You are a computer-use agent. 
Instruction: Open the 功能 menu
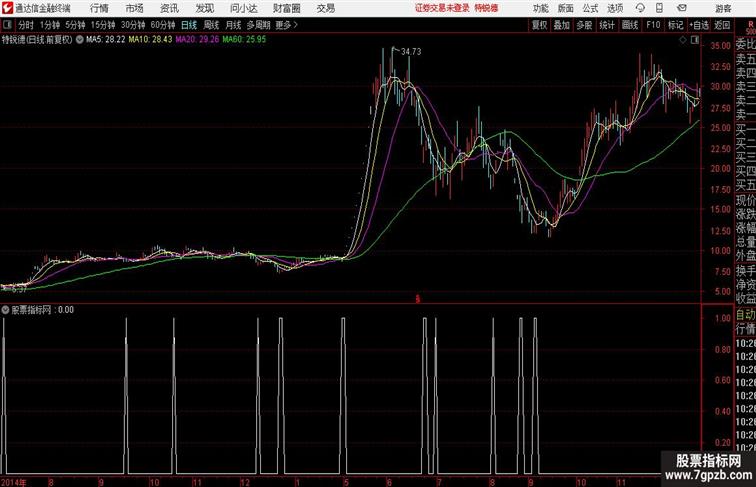click(541, 8)
